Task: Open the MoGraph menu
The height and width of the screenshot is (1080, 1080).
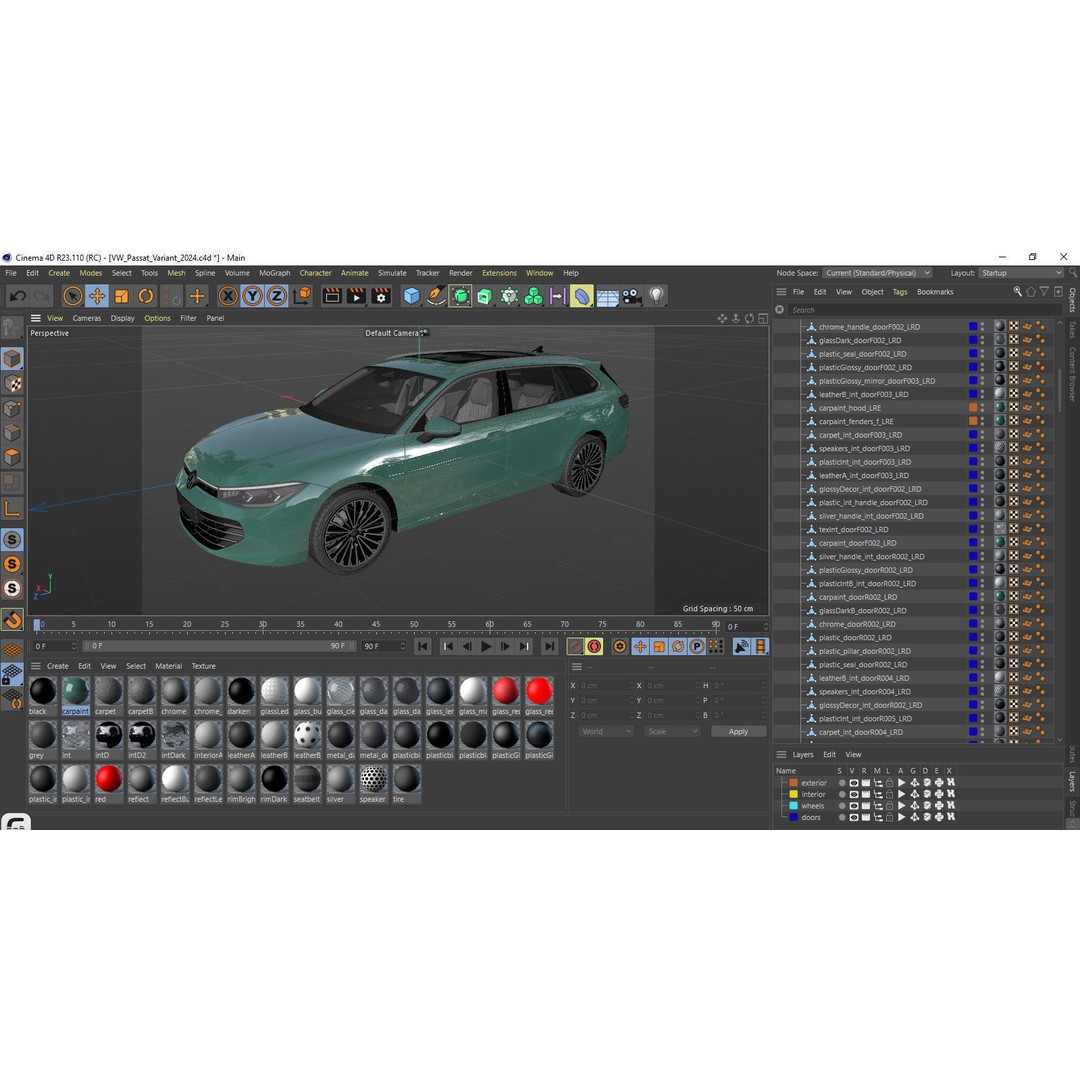Action: [274, 273]
